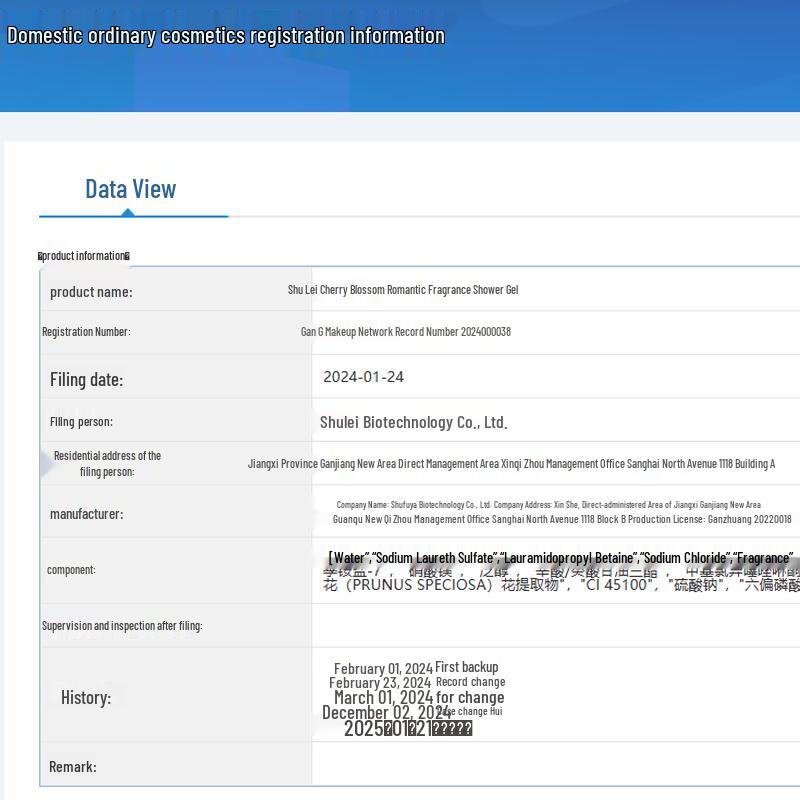Click the page title about cosmetics registration

click(226, 36)
